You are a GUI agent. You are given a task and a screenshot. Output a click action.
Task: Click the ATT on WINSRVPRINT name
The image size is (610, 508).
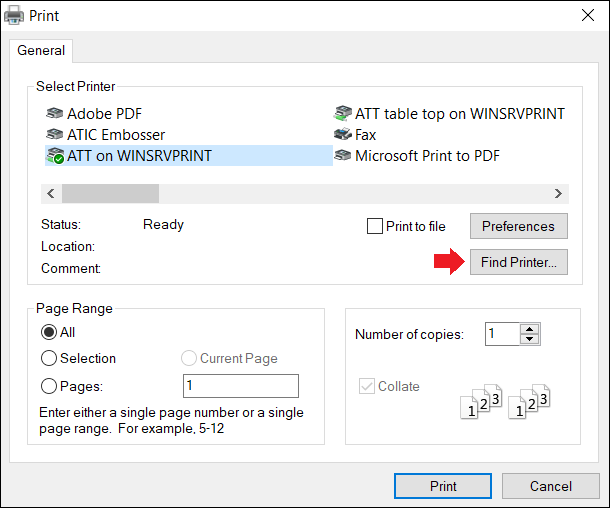point(139,156)
